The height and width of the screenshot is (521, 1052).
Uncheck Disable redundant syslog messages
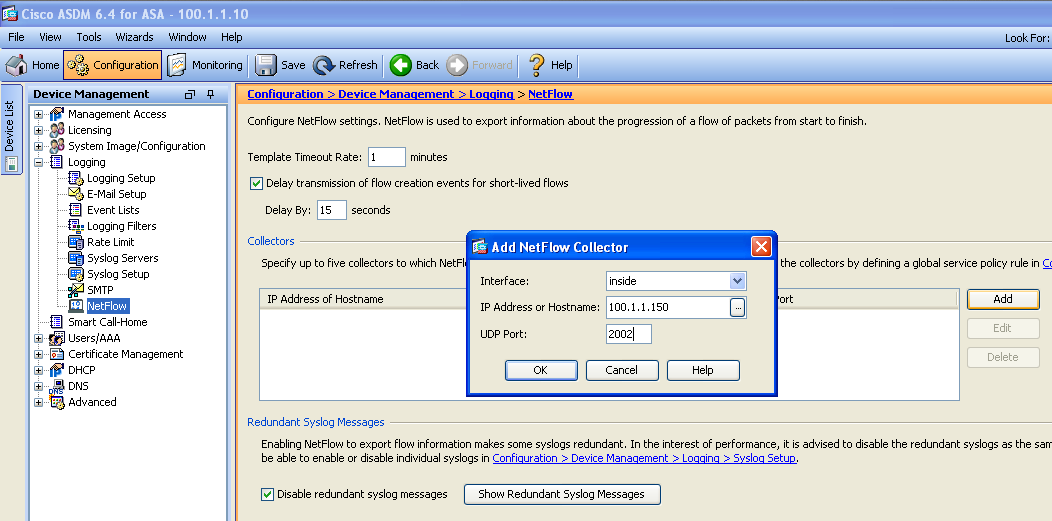coord(267,494)
